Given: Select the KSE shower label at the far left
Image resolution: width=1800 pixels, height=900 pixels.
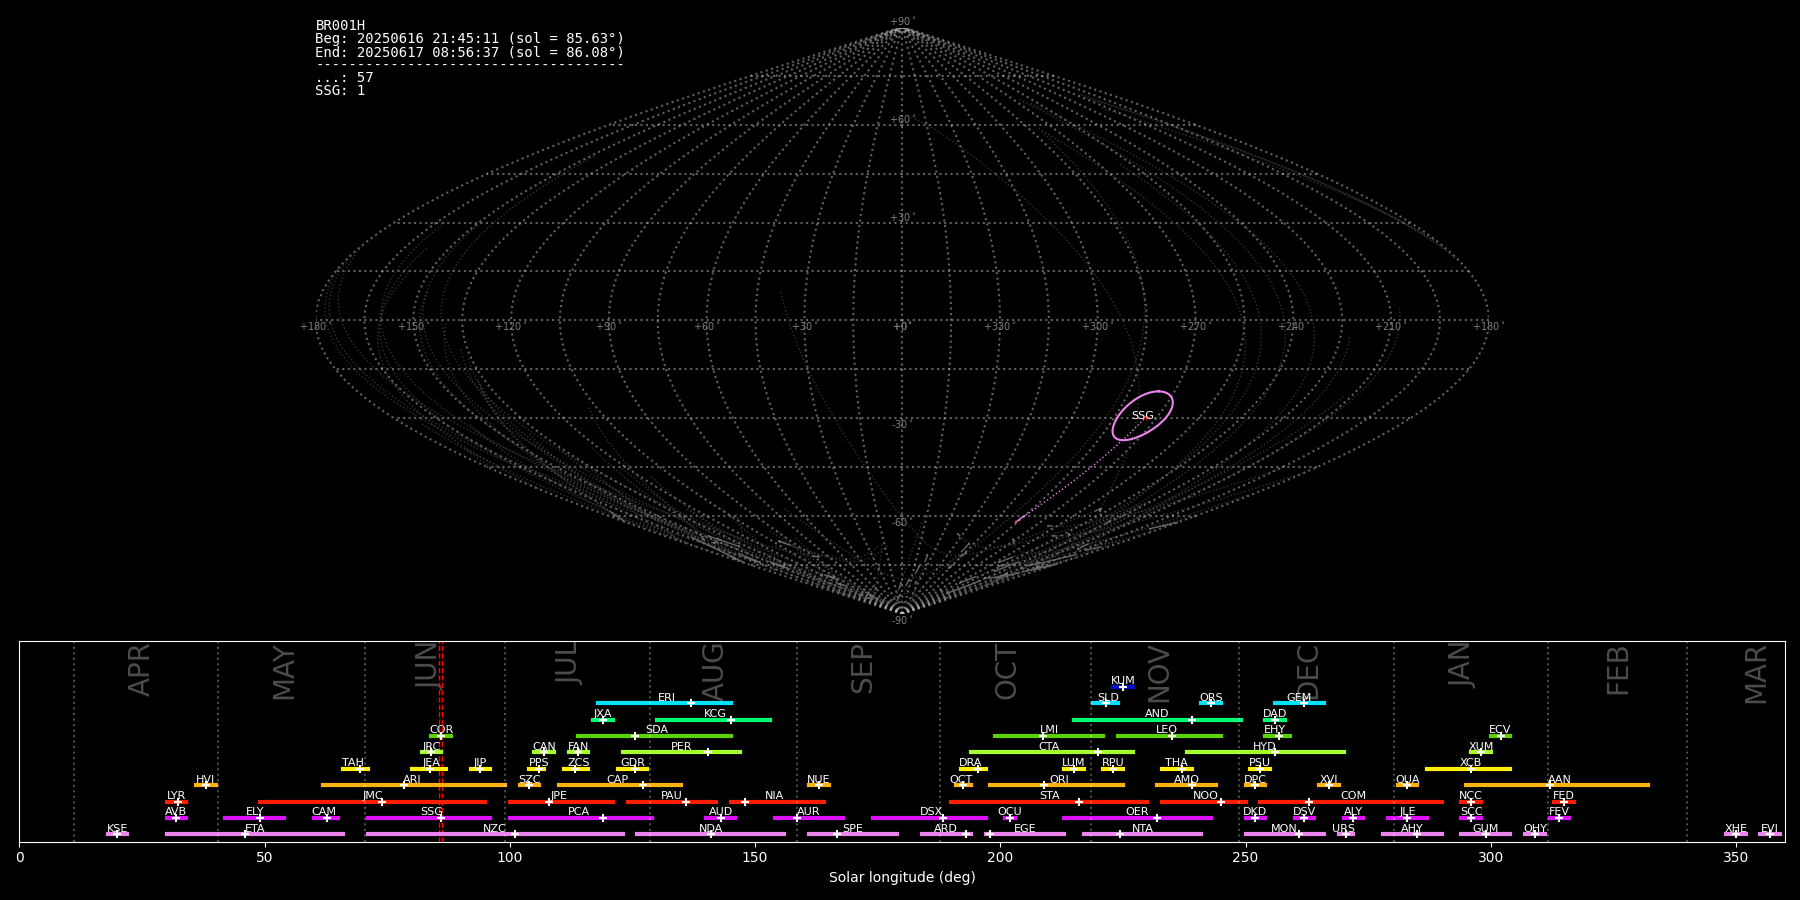Looking at the screenshot, I should click(117, 829).
